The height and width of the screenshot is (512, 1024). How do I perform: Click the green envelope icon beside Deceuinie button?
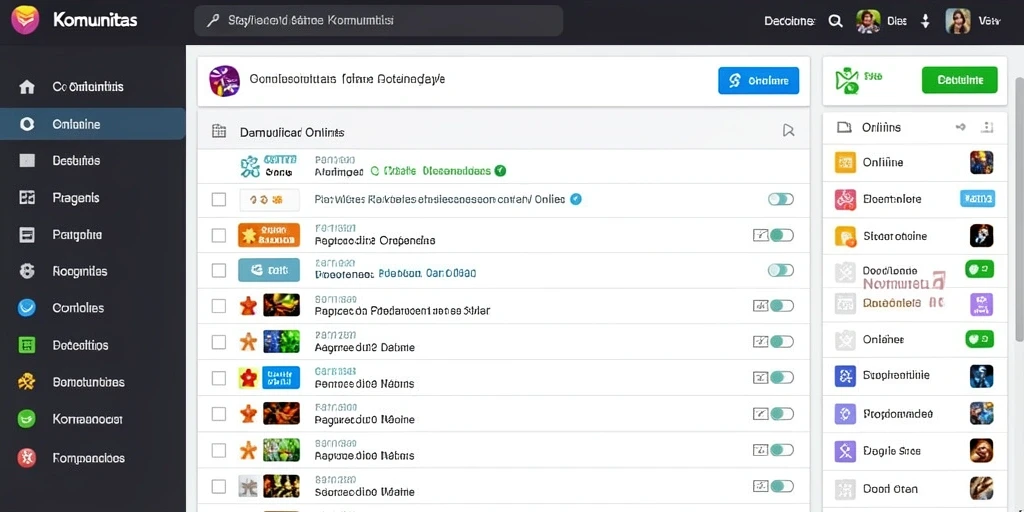click(846, 81)
